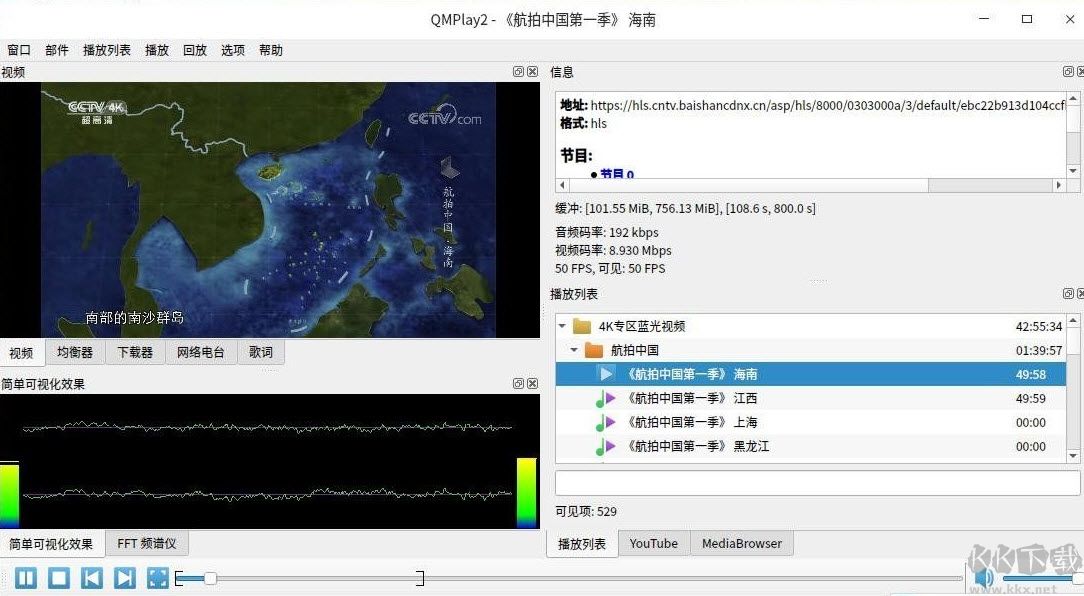The image size is (1084, 596).
Task: Click the 节目0 link in the info panel
Action: tap(616, 173)
